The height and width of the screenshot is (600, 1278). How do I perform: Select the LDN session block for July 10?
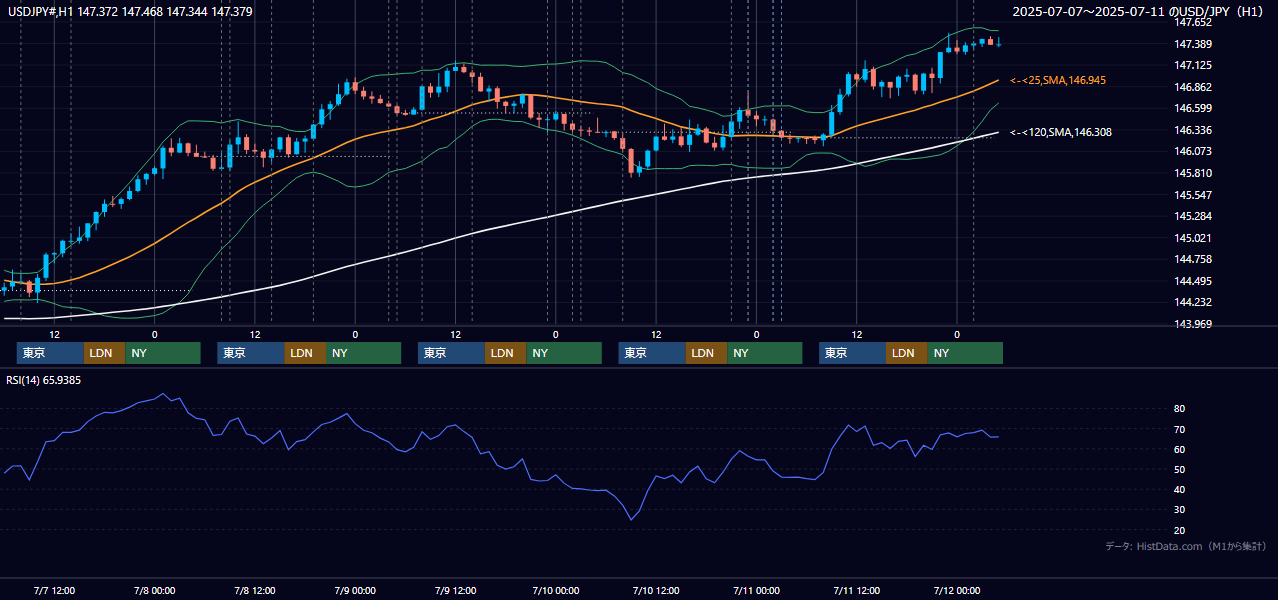706,353
